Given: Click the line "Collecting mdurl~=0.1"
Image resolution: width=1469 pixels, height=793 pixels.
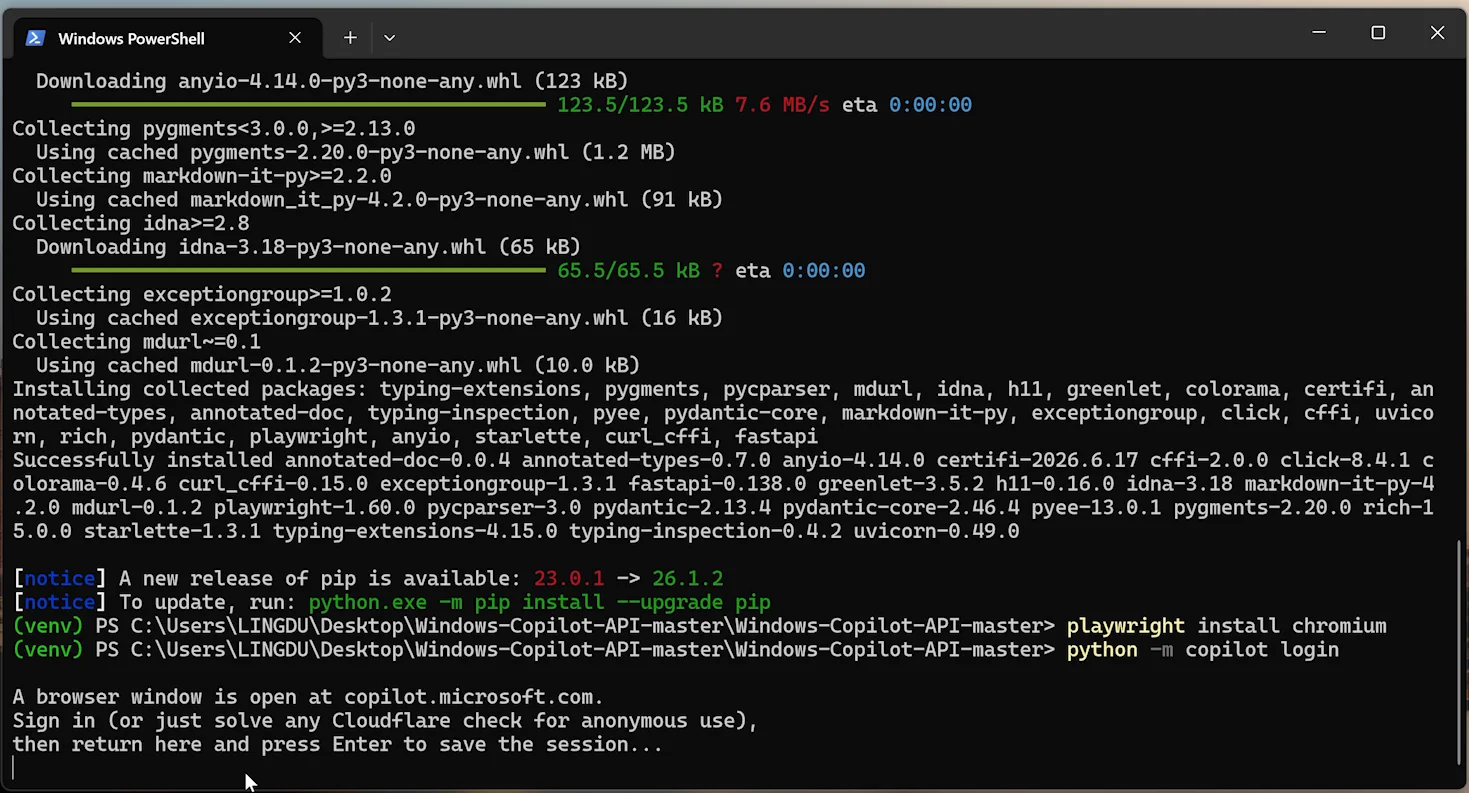Looking at the screenshot, I should (136, 342).
